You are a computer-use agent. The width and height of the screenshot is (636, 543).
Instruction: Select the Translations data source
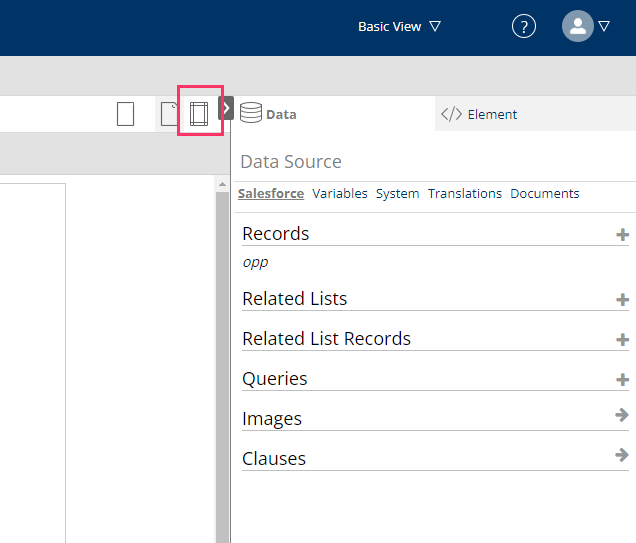click(465, 193)
